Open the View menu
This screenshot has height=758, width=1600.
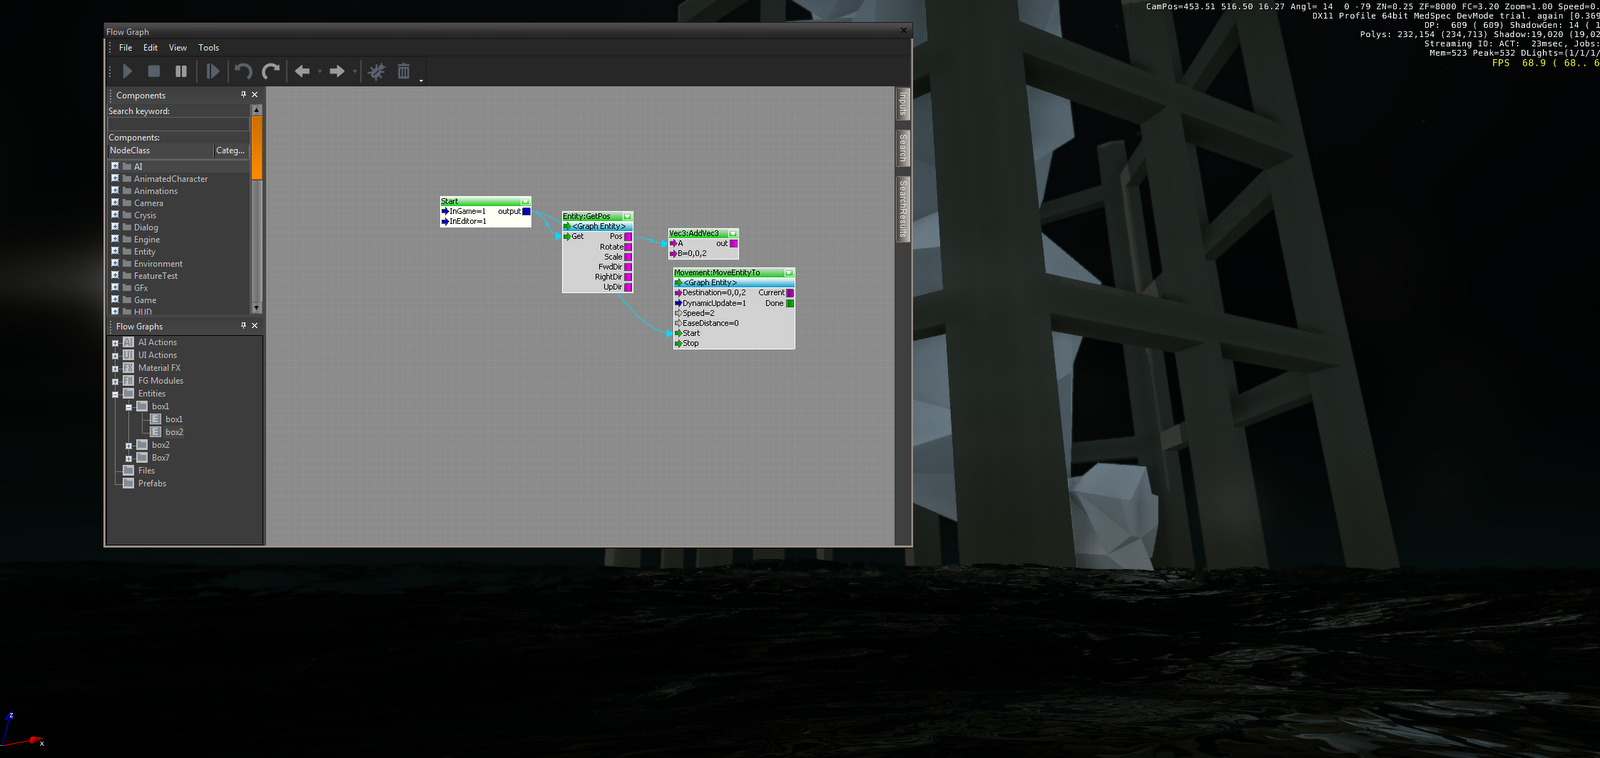[x=178, y=48]
